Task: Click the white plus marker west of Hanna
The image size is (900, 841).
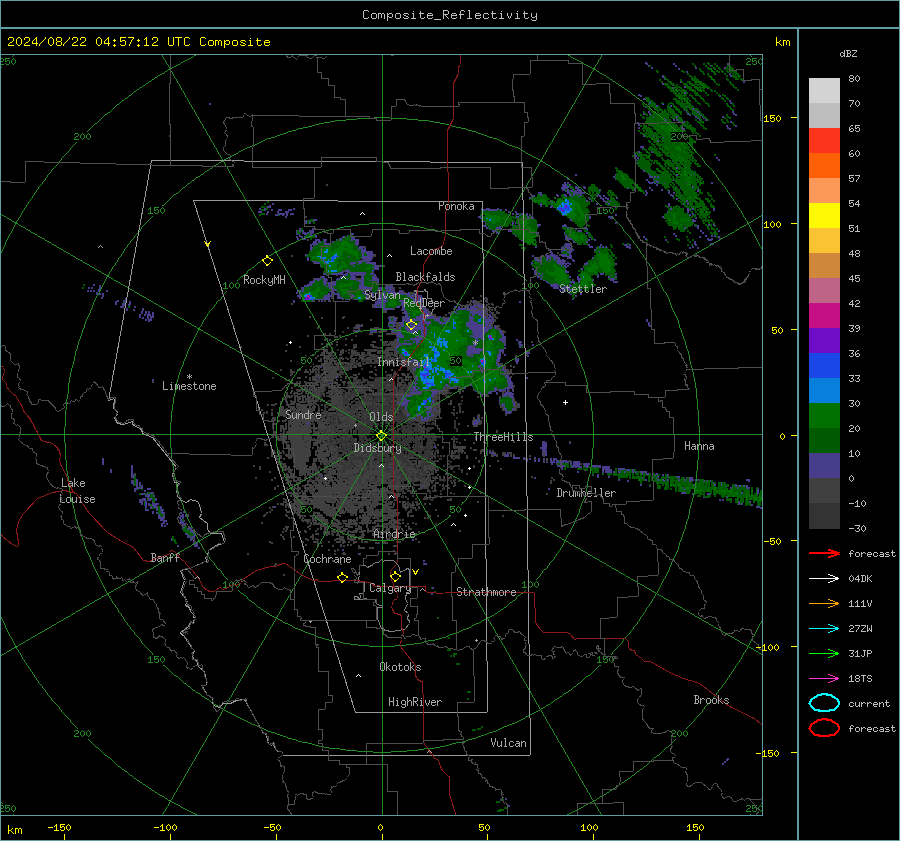Action: click(x=565, y=402)
